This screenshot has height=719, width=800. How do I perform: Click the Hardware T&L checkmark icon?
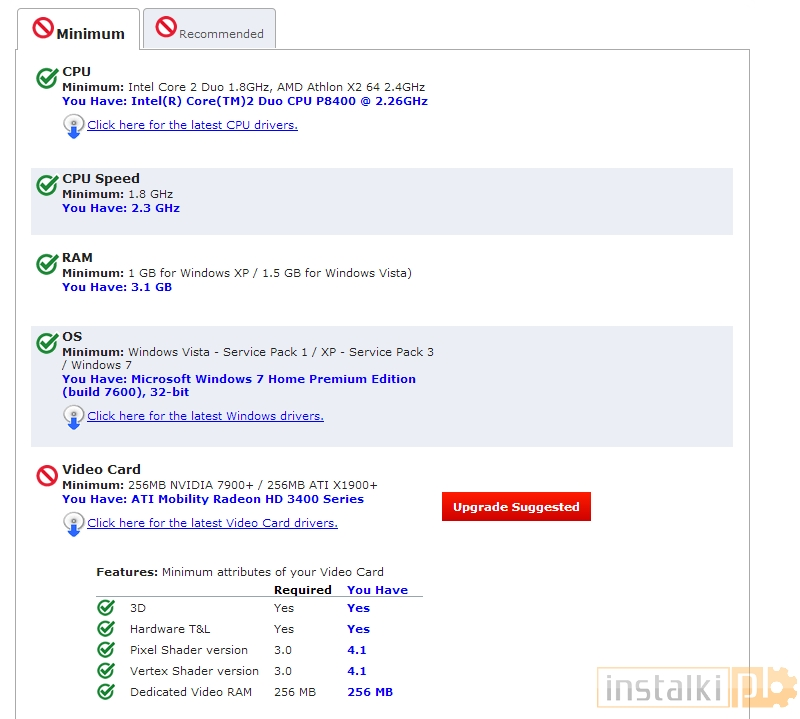pyautogui.click(x=106, y=629)
